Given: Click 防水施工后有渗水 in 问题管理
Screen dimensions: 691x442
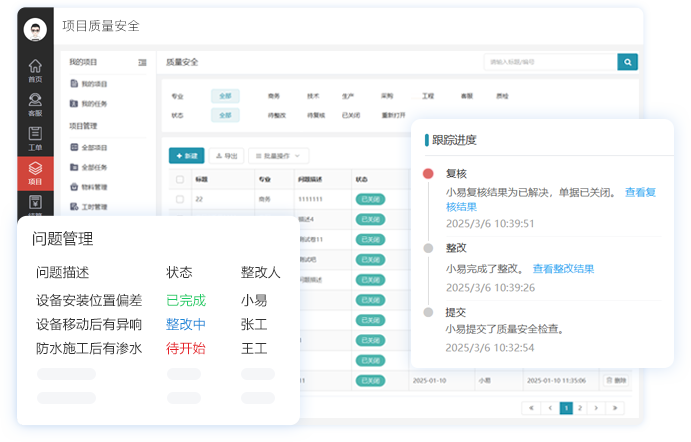Looking at the screenshot, I should pos(89,349).
